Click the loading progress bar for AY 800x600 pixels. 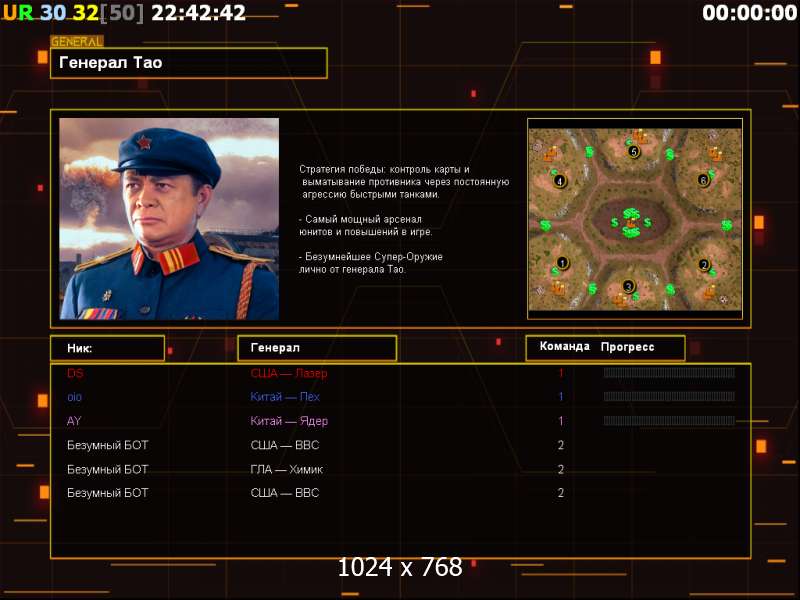coord(669,421)
